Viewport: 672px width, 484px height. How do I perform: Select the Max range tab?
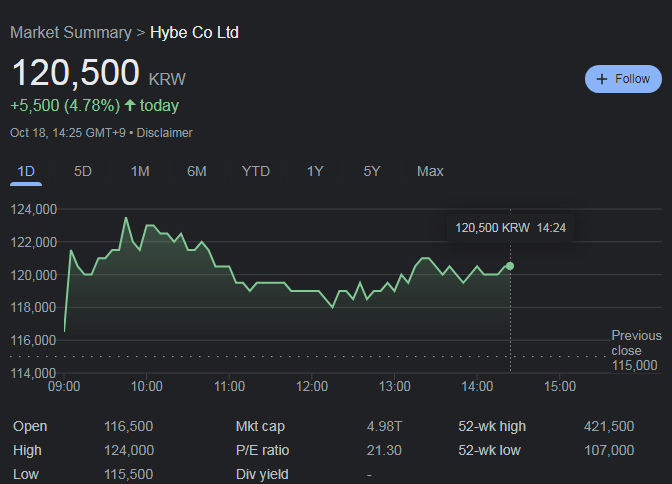point(430,171)
